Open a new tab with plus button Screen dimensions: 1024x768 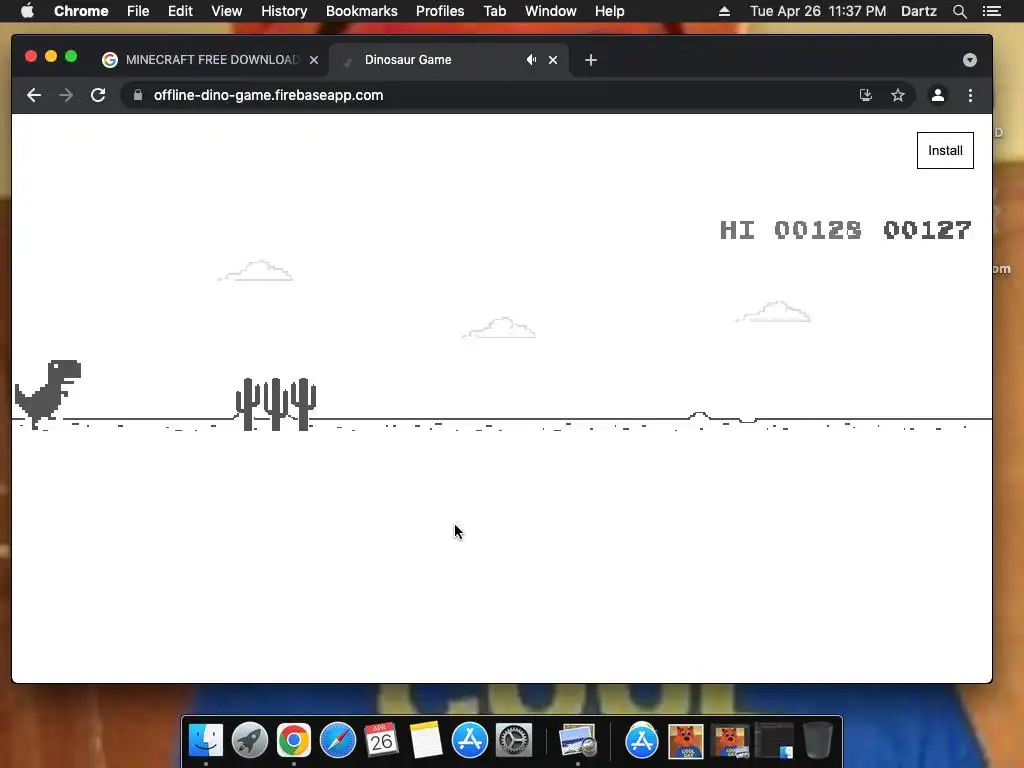(591, 60)
